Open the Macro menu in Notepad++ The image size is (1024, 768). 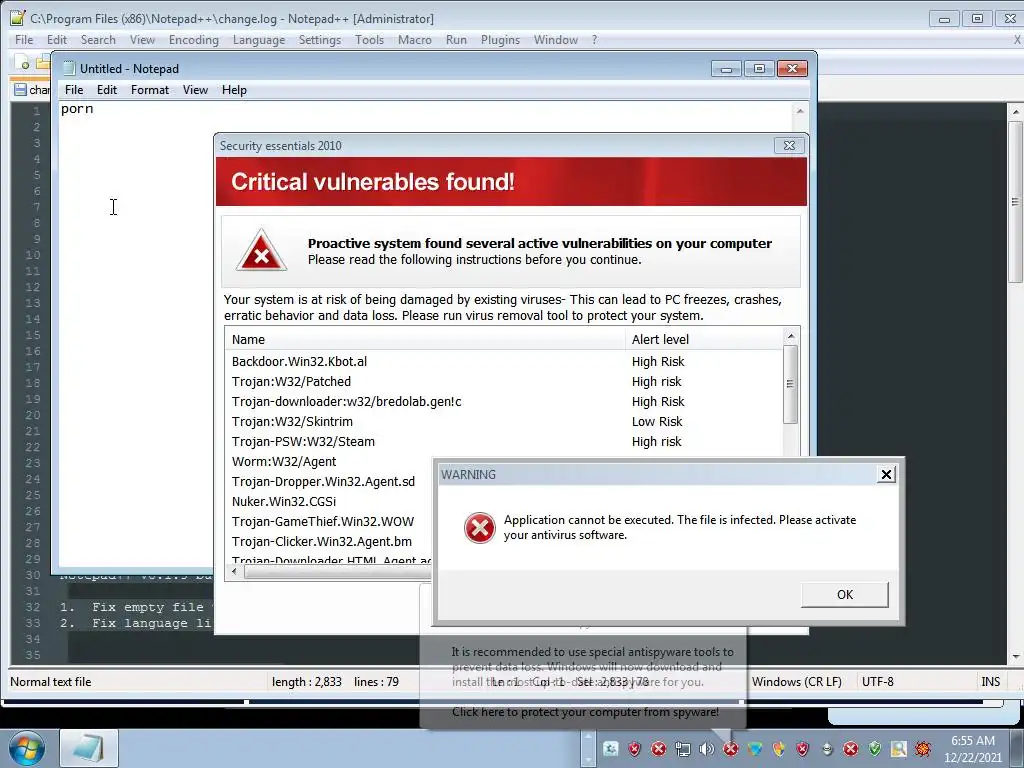[415, 40]
